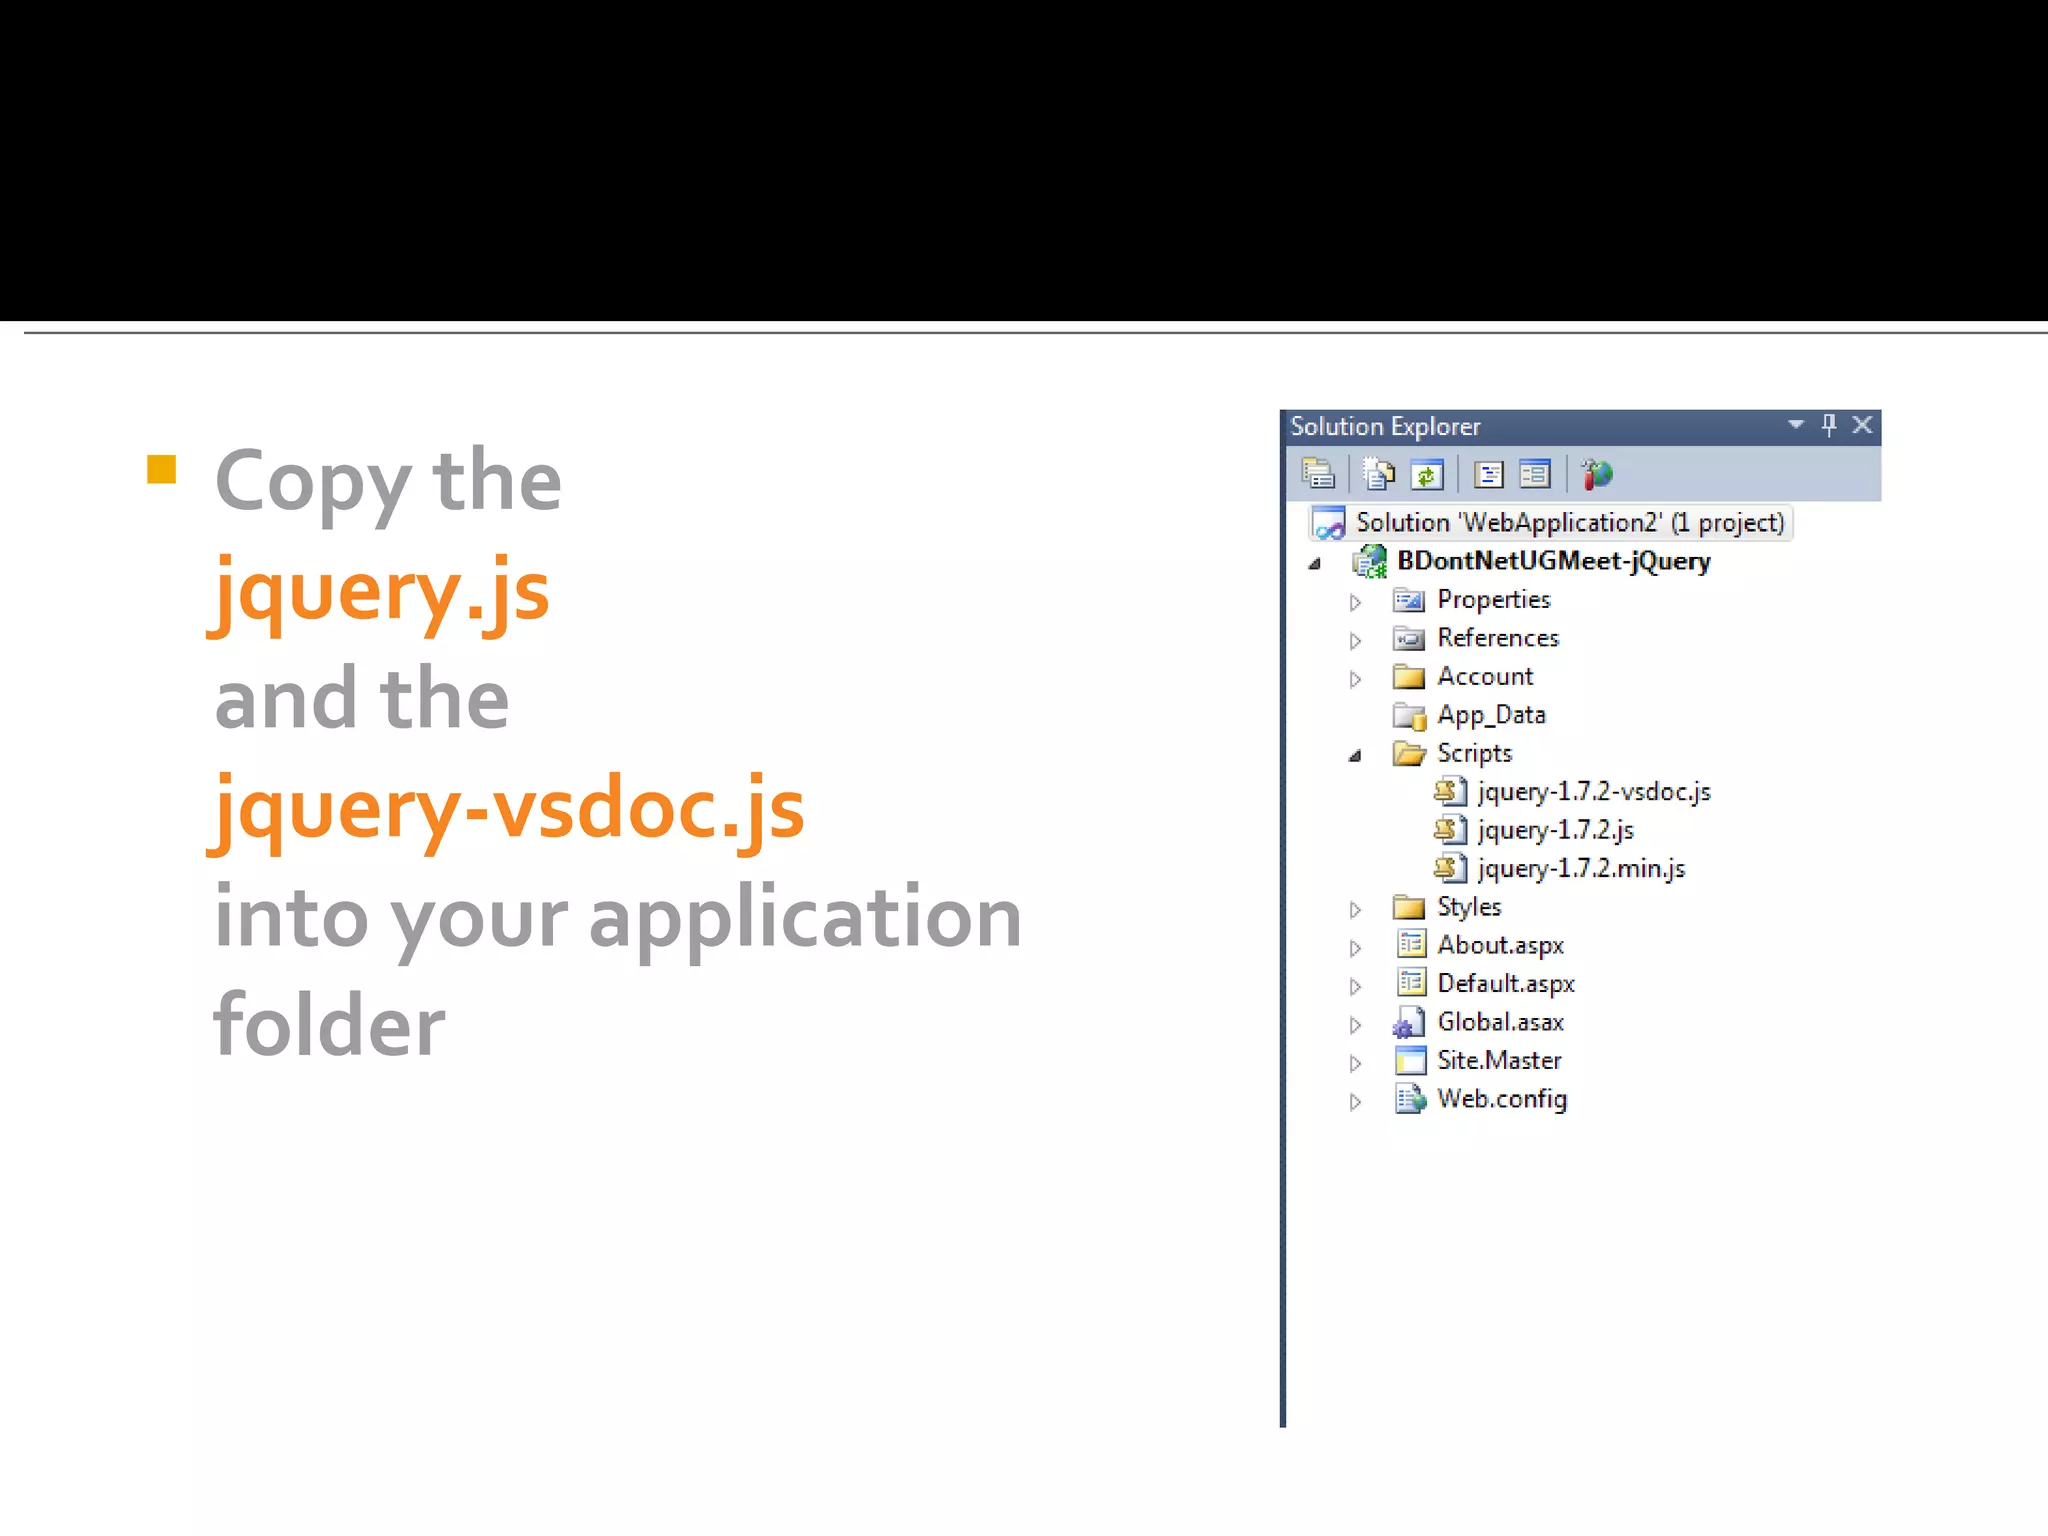Click the orange 'jquery.js' slide text
This screenshot has width=2048, height=1536.
(x=381, y=592)
